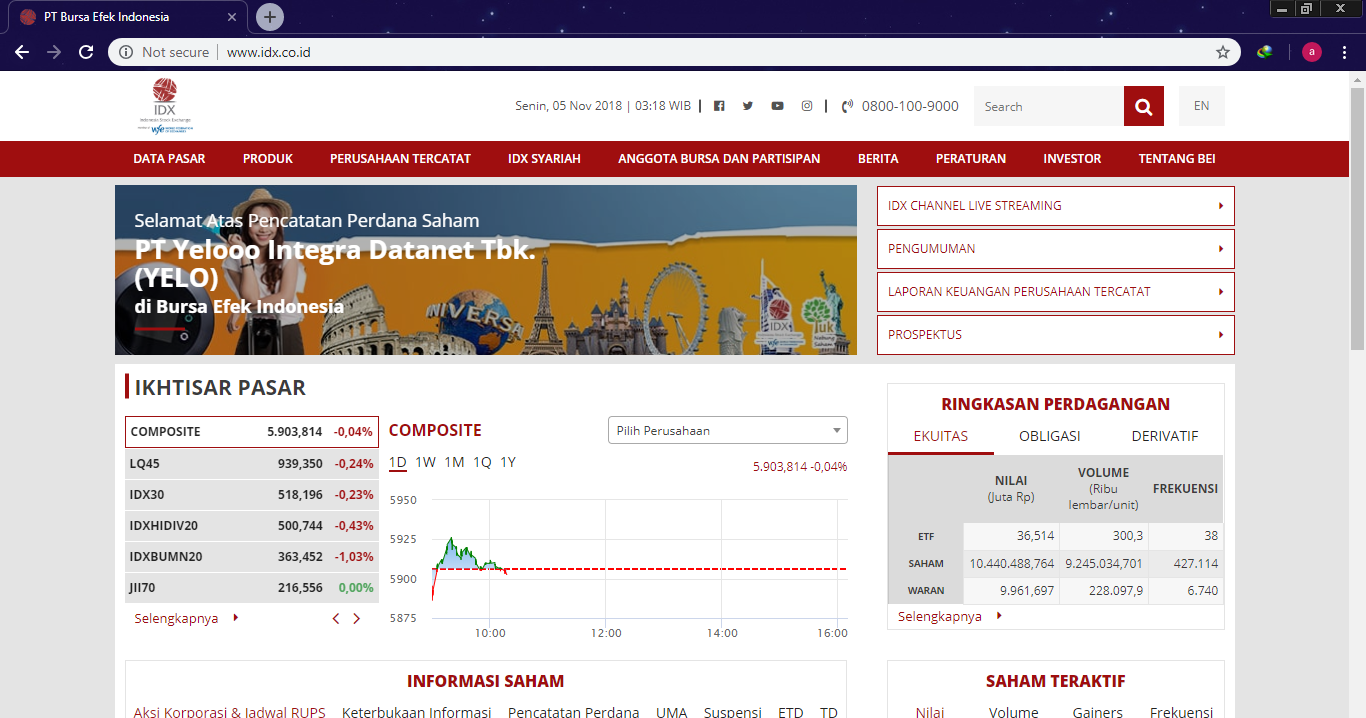The height and width of the screenshot is (718, 1366).
Task: Open a new browser tab
Action: (270, 17)
